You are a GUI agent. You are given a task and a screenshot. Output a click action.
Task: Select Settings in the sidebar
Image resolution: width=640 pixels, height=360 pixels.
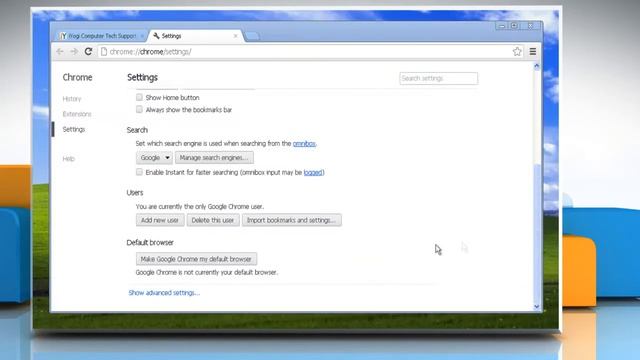(74, 129)
